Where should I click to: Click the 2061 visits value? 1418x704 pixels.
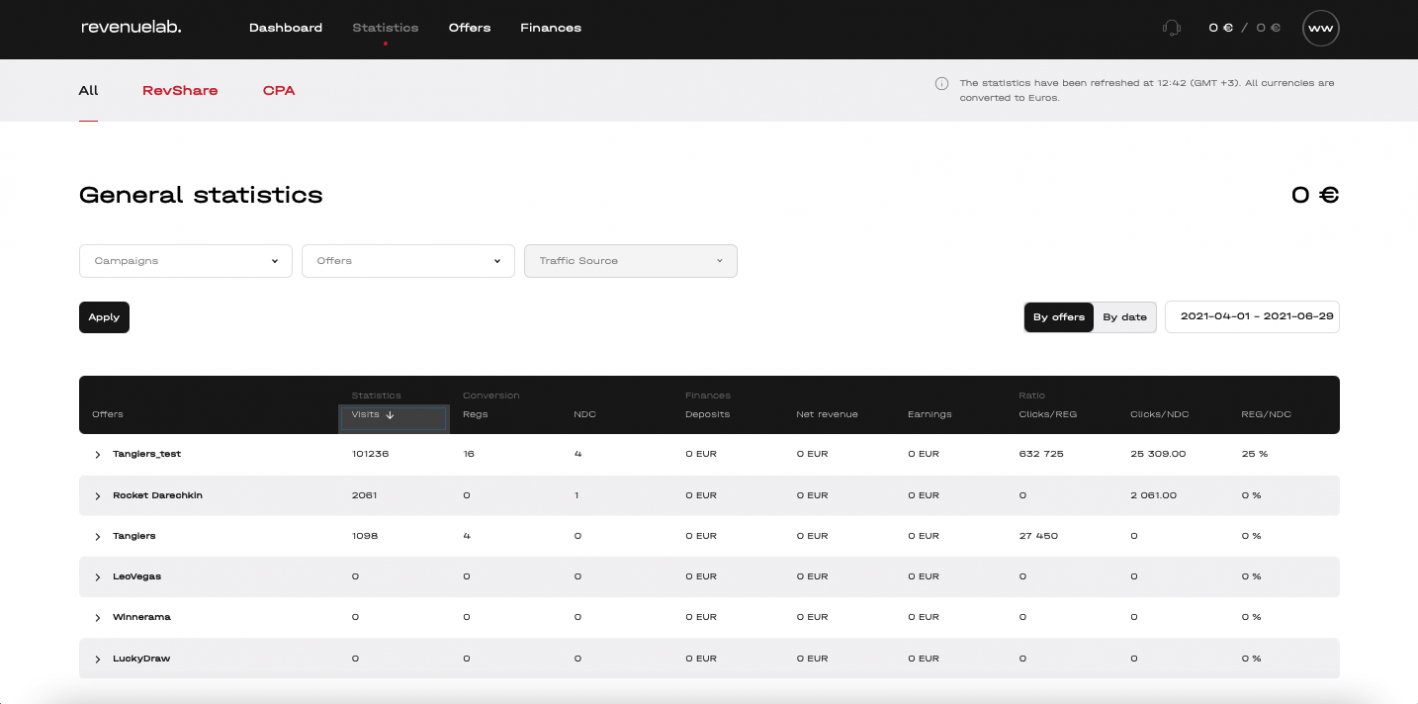pos(364,495)
